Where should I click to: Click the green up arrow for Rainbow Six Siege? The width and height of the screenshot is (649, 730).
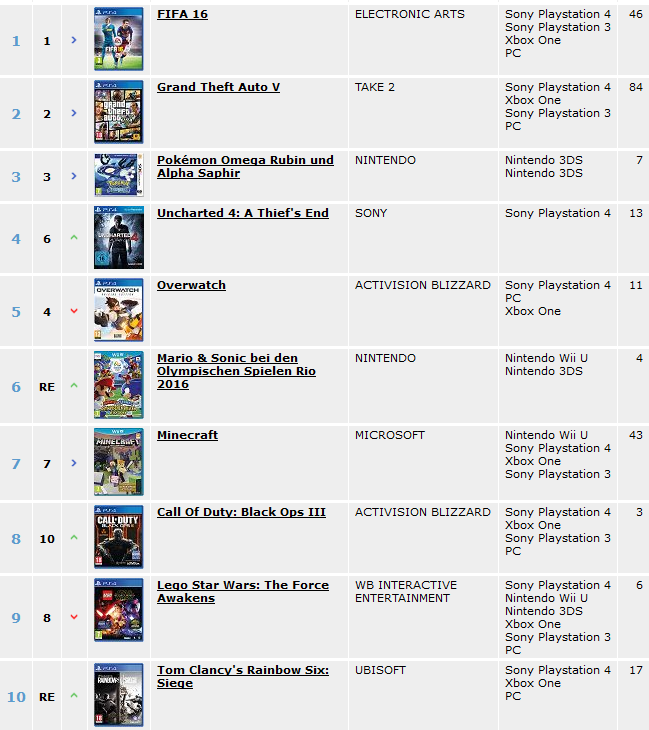74,696
